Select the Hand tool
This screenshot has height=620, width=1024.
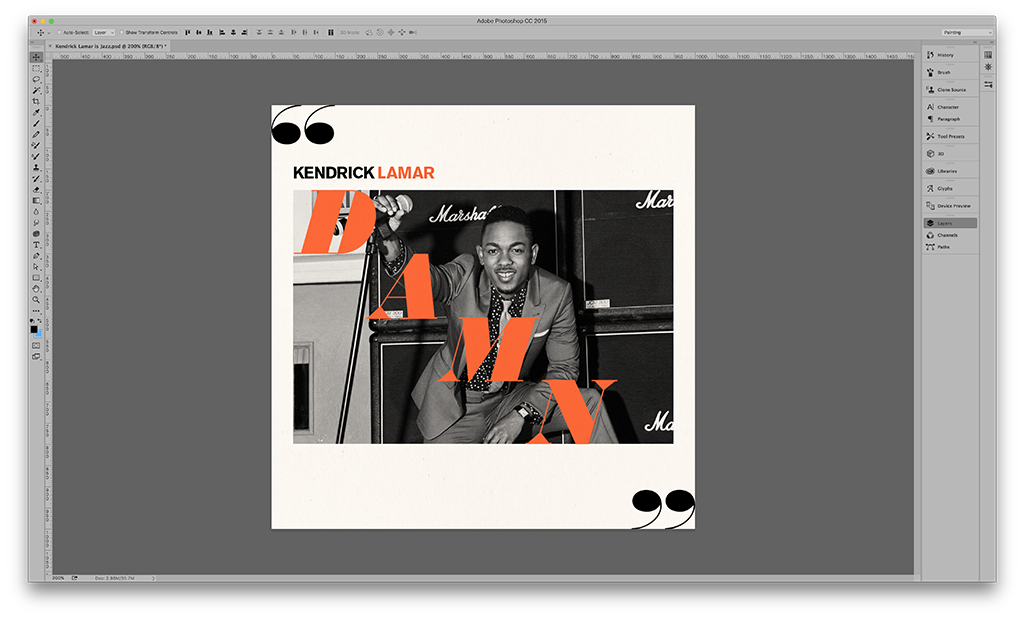point(36,289)
